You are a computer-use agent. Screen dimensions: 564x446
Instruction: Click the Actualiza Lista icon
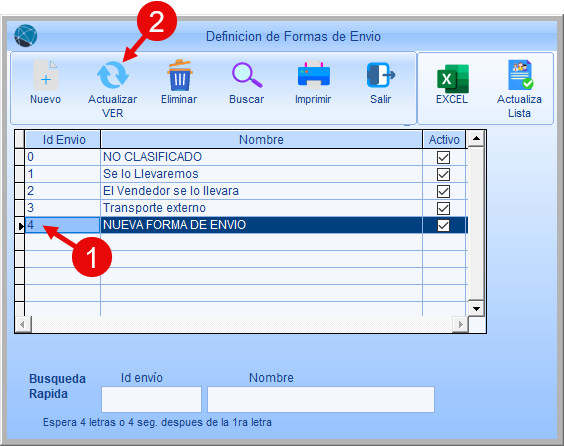[x=520, y=75]
